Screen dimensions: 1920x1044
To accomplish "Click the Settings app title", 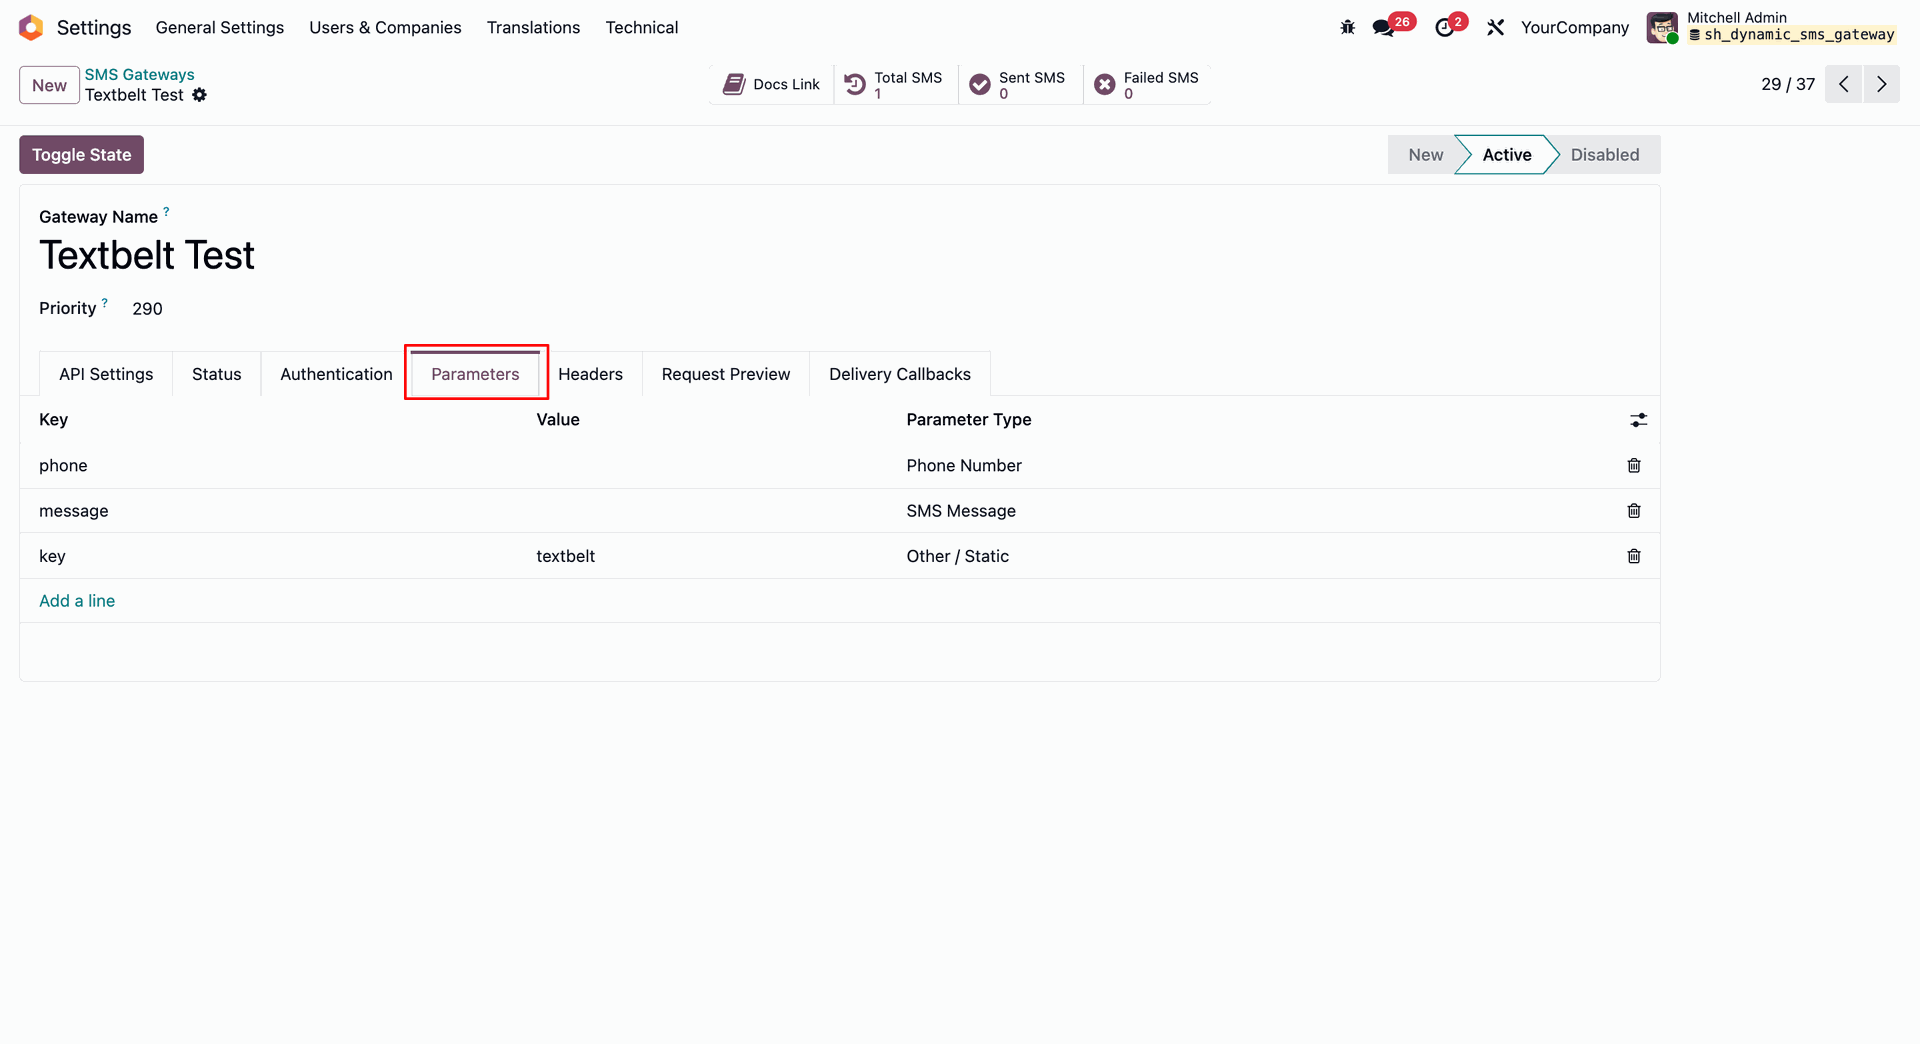I will coord(94,27).
